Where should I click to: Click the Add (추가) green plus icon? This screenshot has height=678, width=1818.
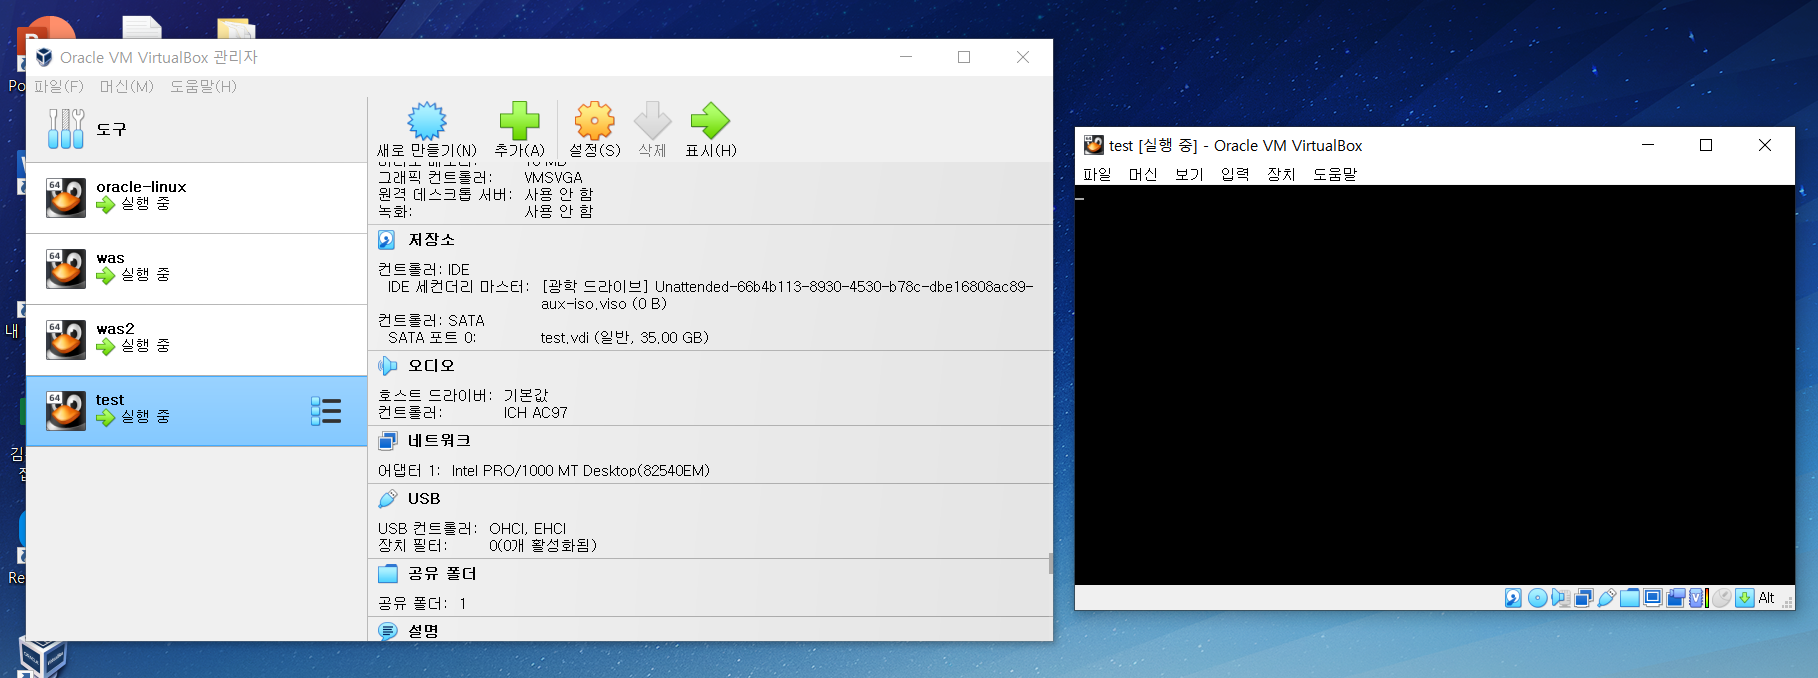(519, 120)
